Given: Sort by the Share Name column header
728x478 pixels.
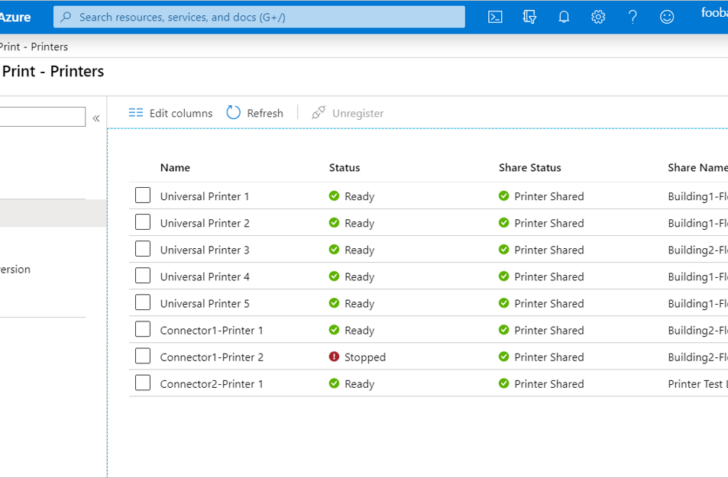Looking at the screenshot, I should [x=698, y=168].
